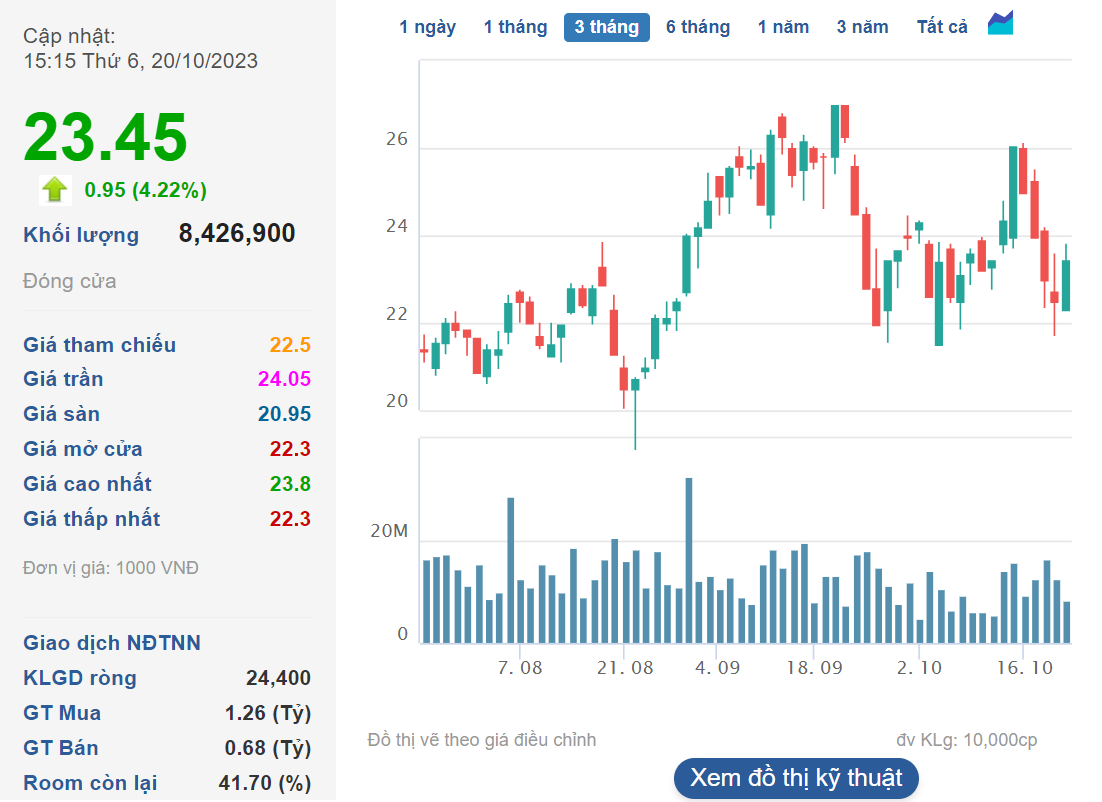Image resolution: width=1102 pixels, height=802 pixels.
Task: Click the last green candlestick on chart
Action: tap(1066, 285)
